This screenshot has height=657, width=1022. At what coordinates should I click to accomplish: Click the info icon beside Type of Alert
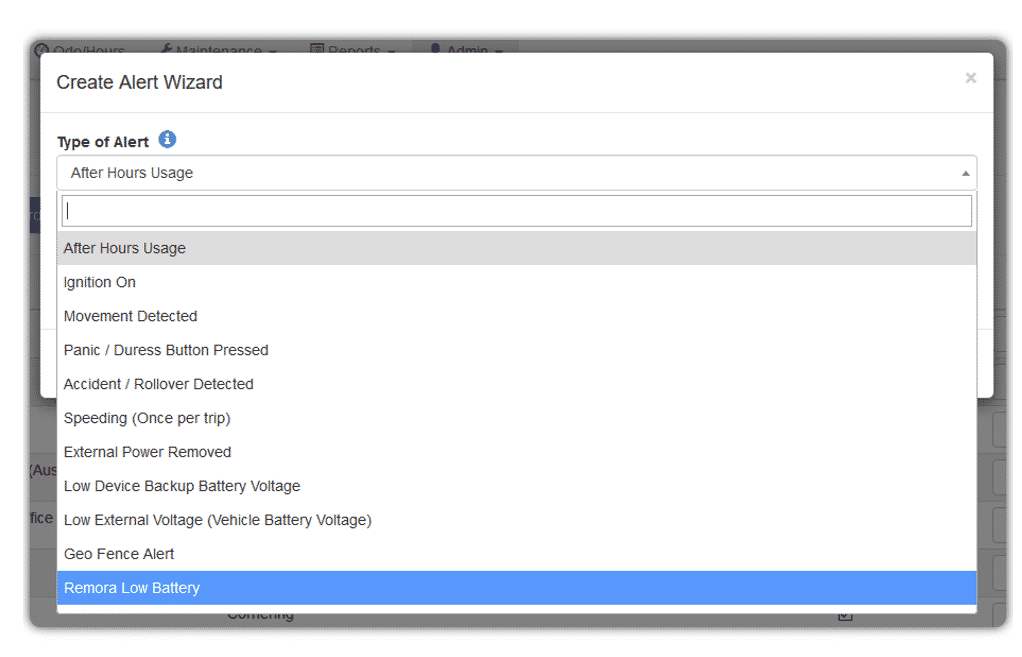[168, 140]
